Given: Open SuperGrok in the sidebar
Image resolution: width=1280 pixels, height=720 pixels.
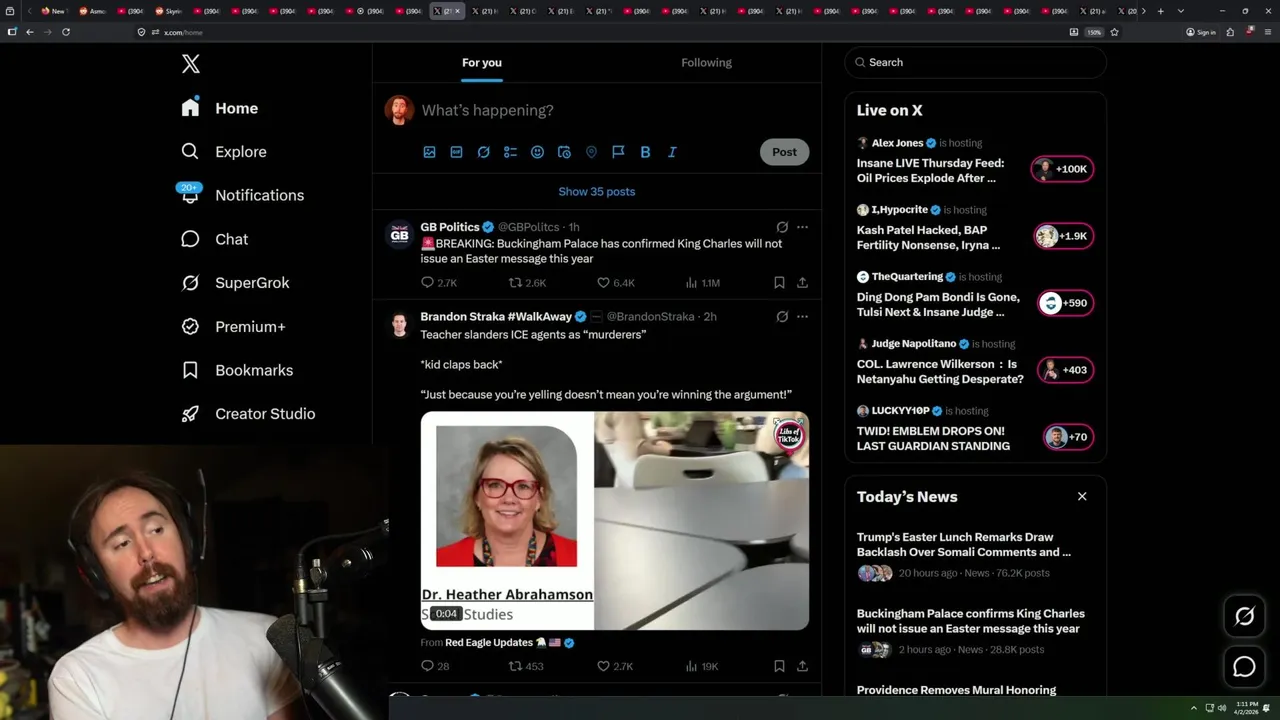Looking at the screenshot, I should pos(235,283).
